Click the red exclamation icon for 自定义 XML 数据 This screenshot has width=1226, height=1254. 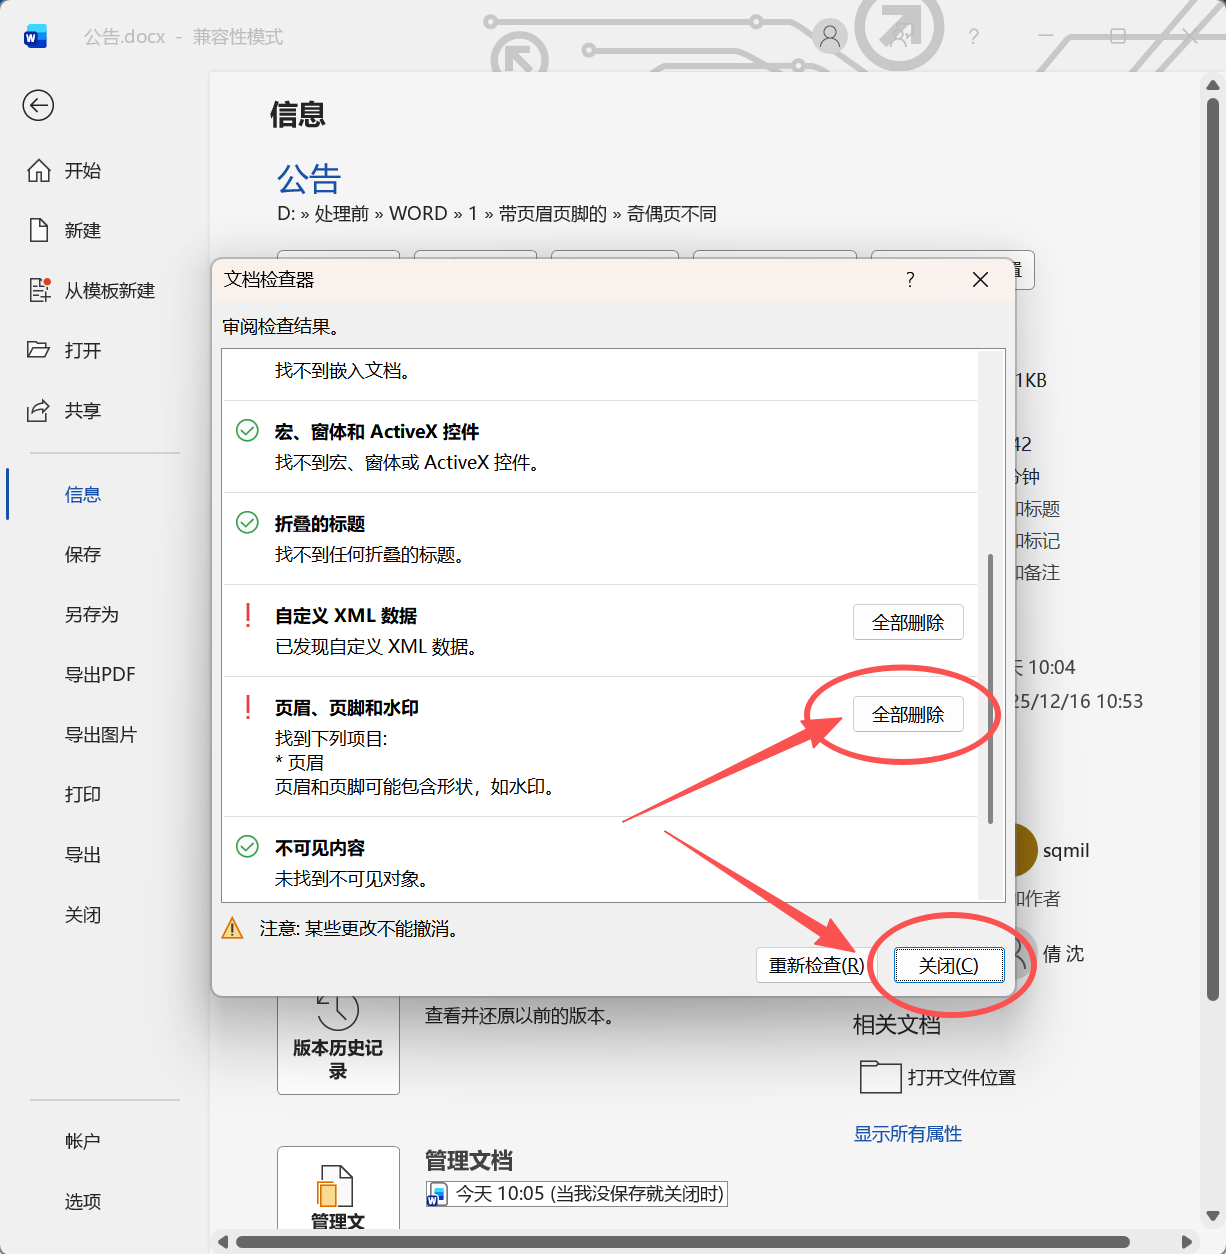click(248, 615)
